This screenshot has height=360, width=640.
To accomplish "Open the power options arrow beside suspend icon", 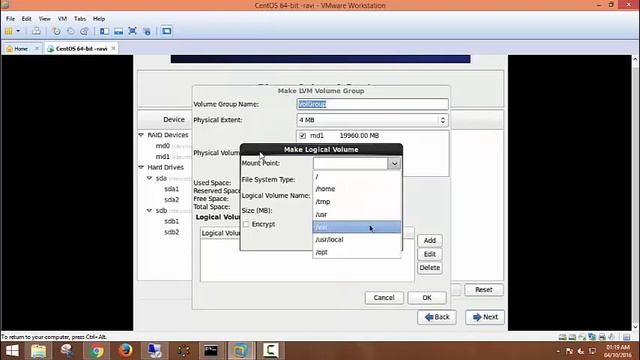I will point(18,31).
